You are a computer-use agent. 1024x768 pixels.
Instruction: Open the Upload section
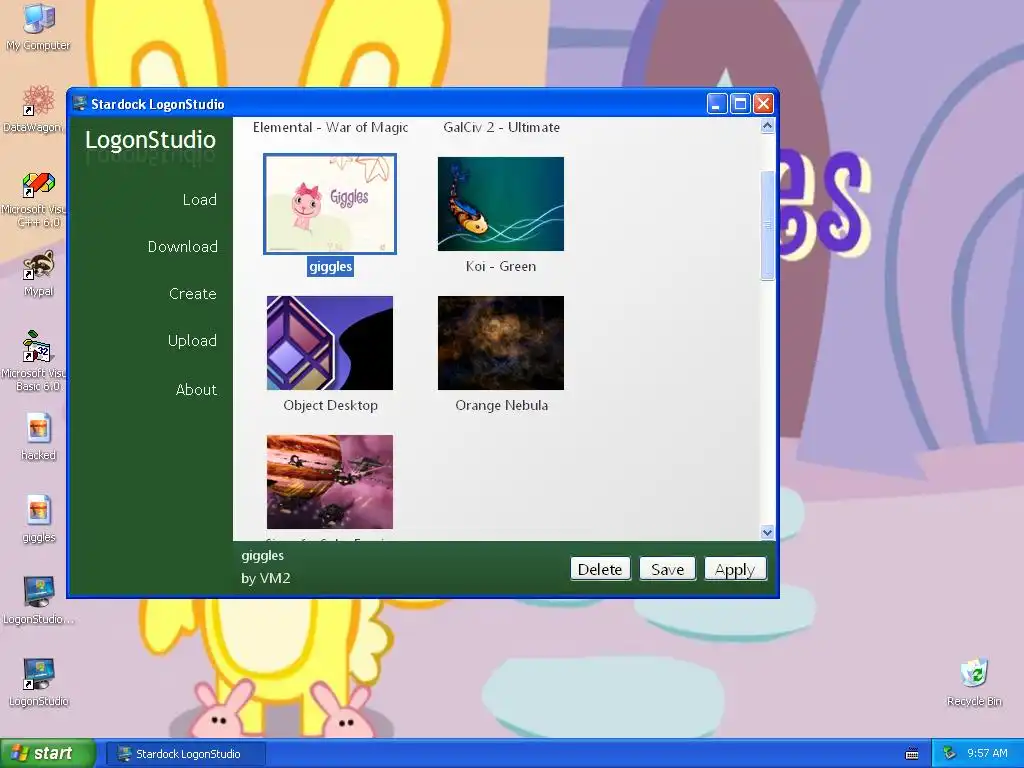(192, 341)
